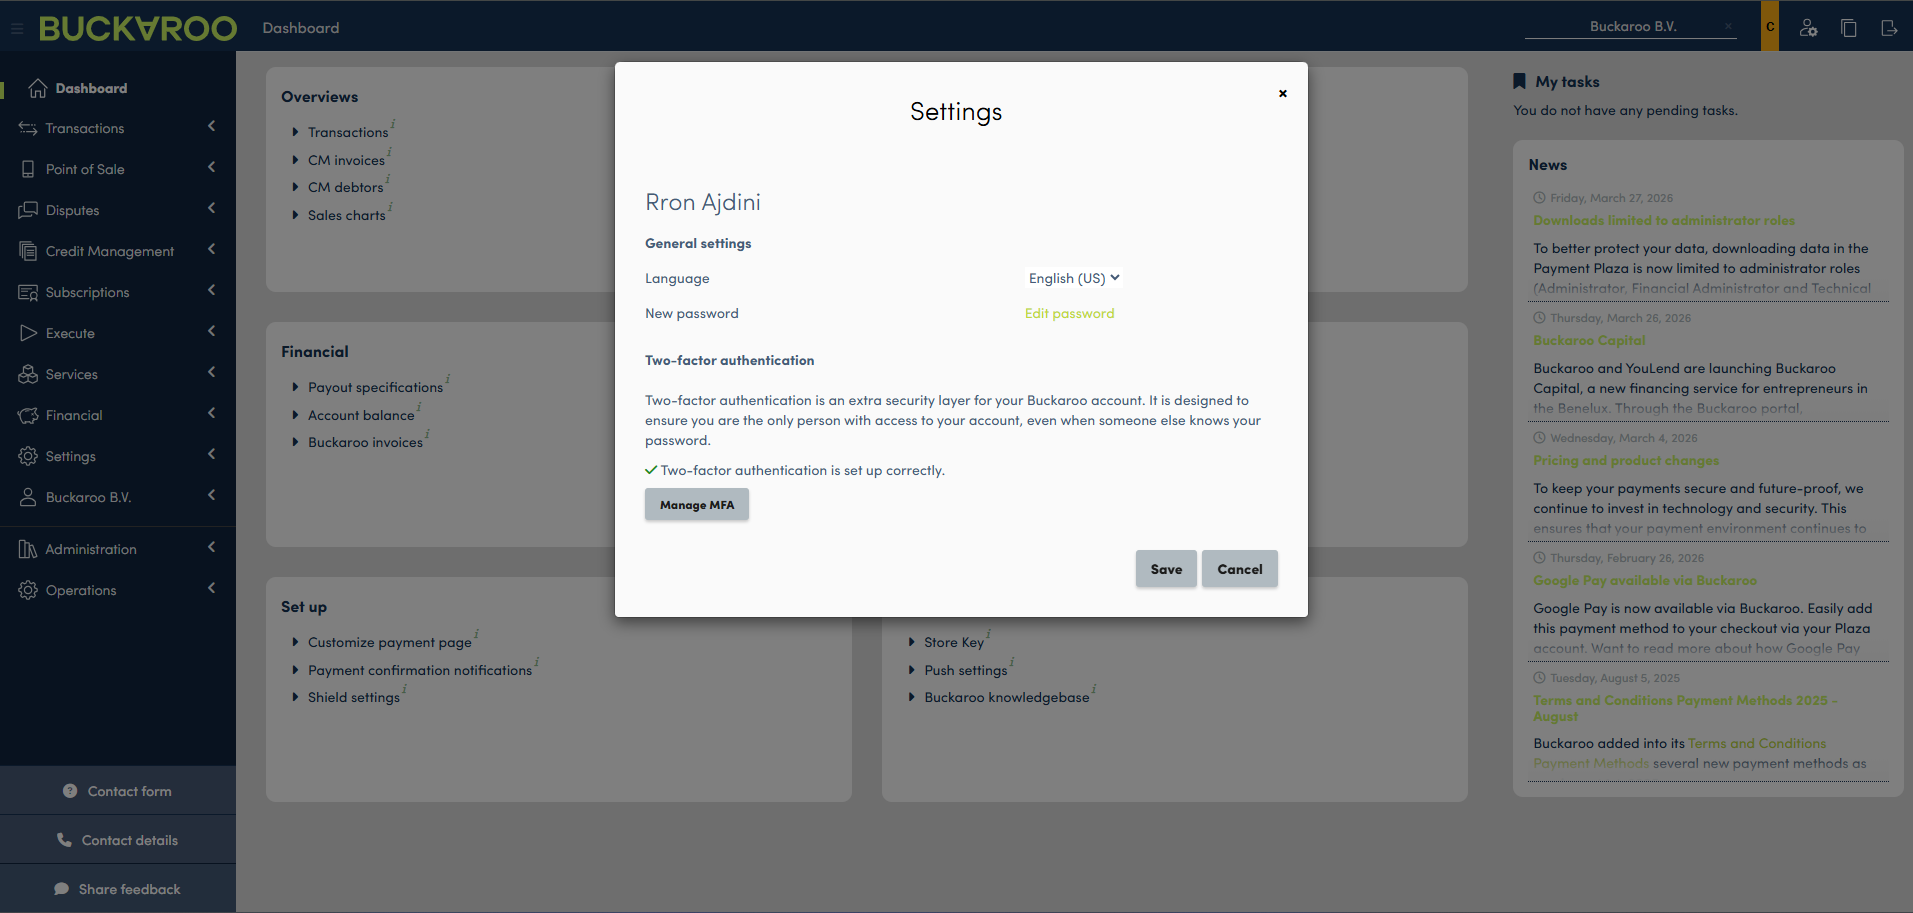This screenshot has width=1913, height=913.
Task: Click the Administration books icon in sidebar
Action: tap(28, 549)
